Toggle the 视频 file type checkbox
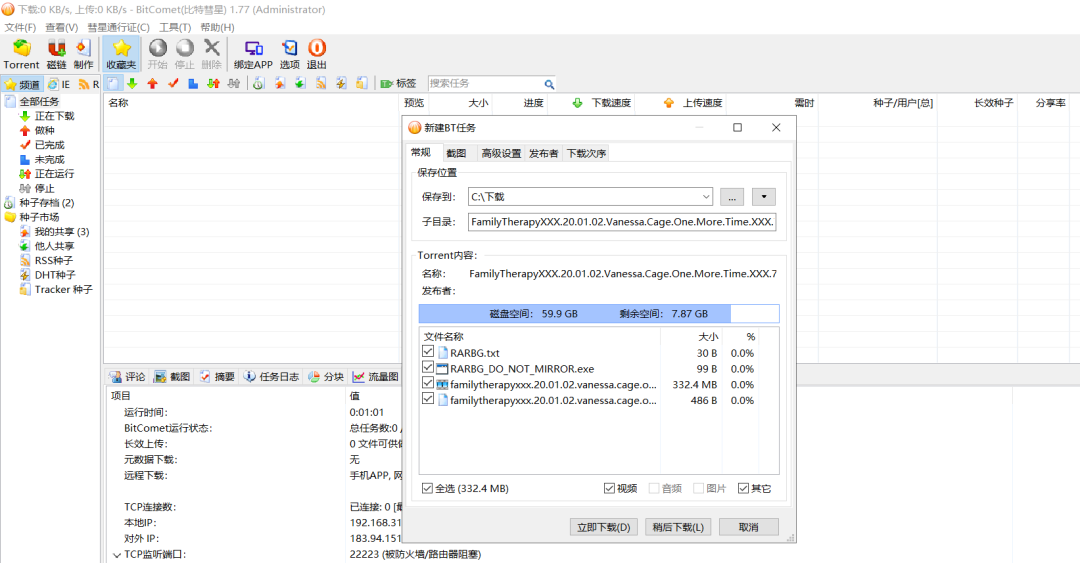The width and height of the screenshot is (1080, 563). (x=609, y=488)
